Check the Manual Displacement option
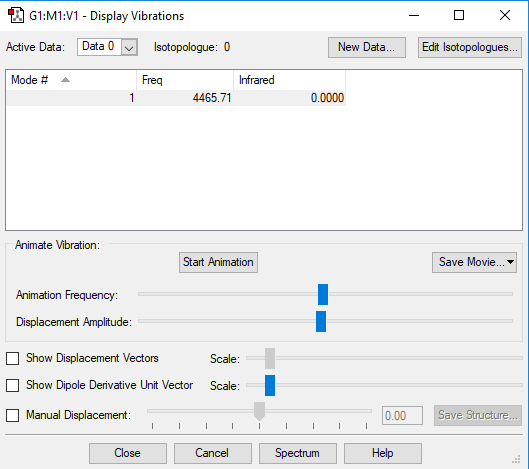Screen dimensions: 529x469 click(12, 415)
